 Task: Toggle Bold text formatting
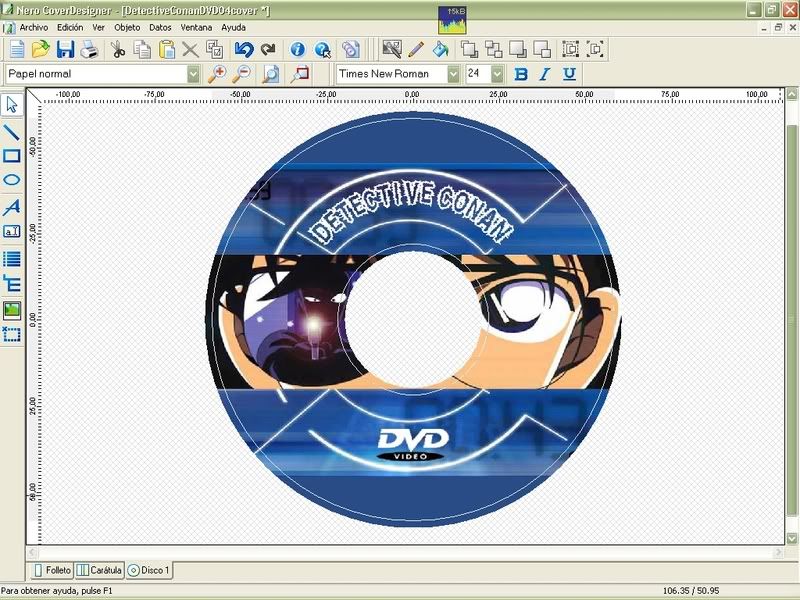pos(520,74)
